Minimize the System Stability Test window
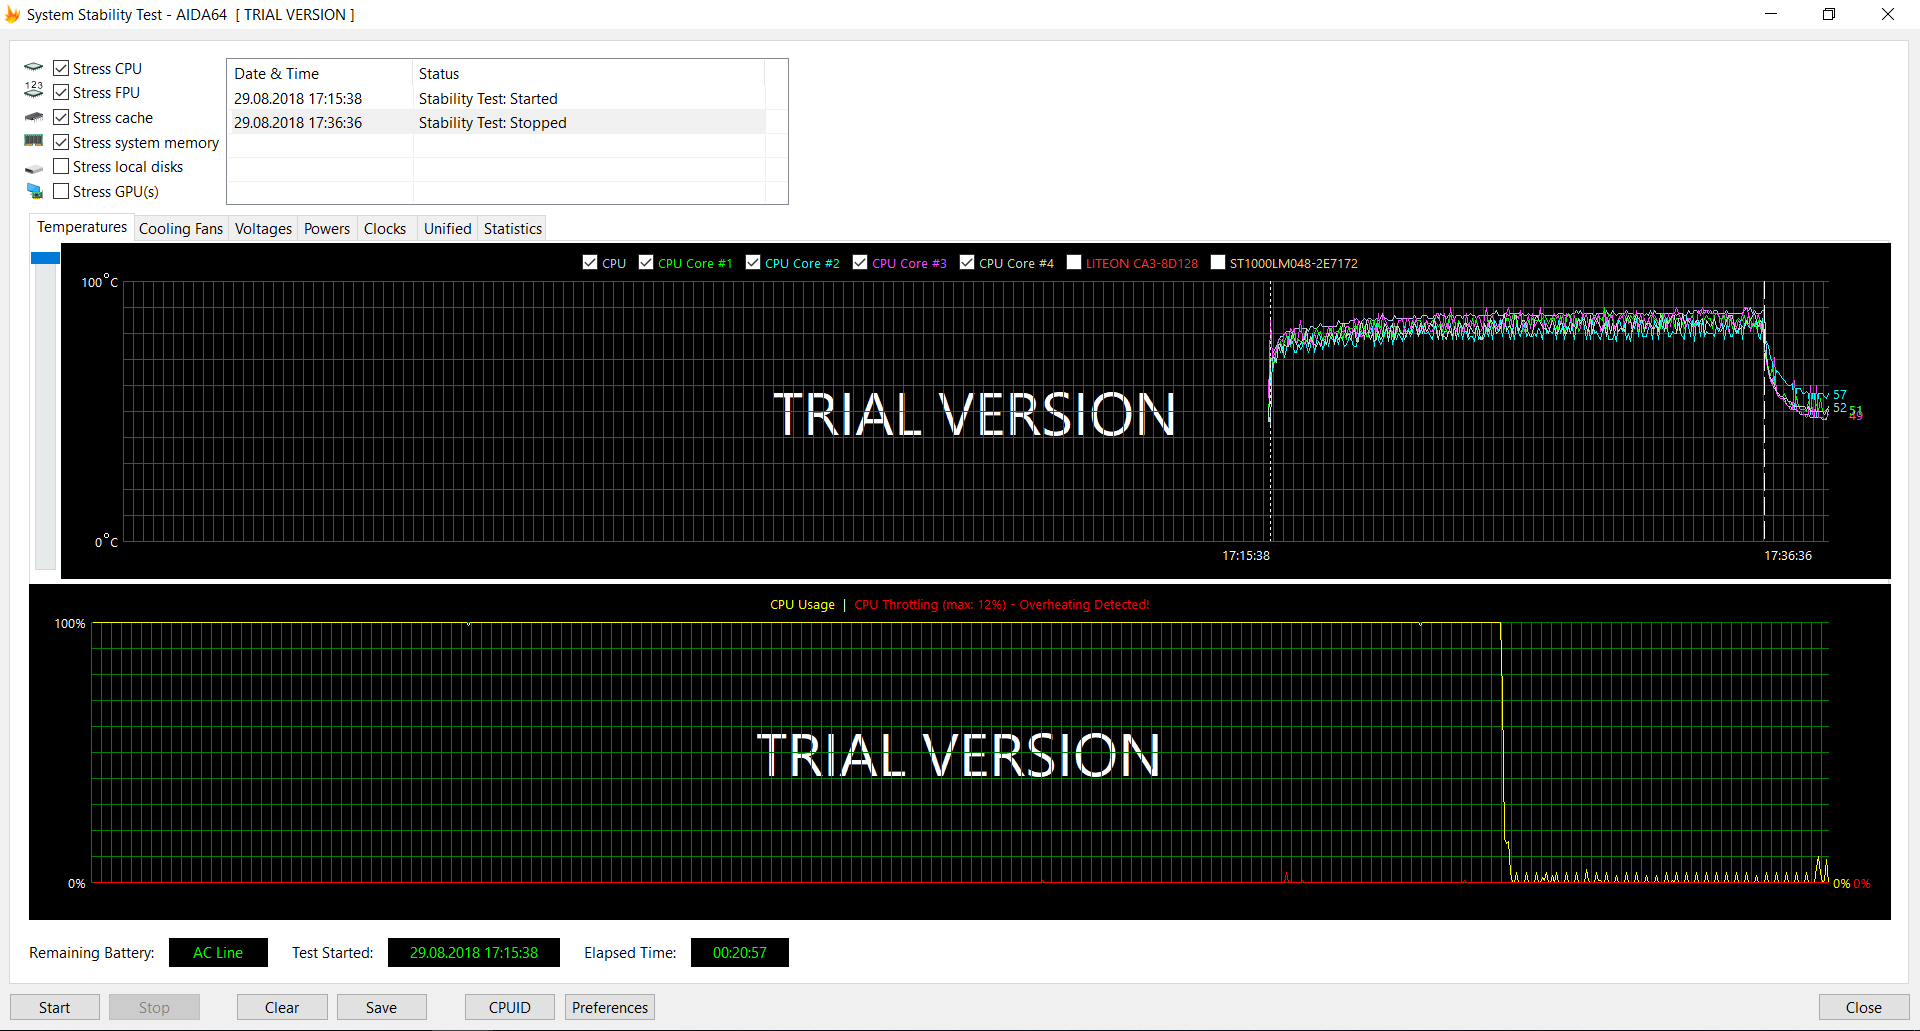This screenshot has height=1031, width=1920. tap(1771, 14)
